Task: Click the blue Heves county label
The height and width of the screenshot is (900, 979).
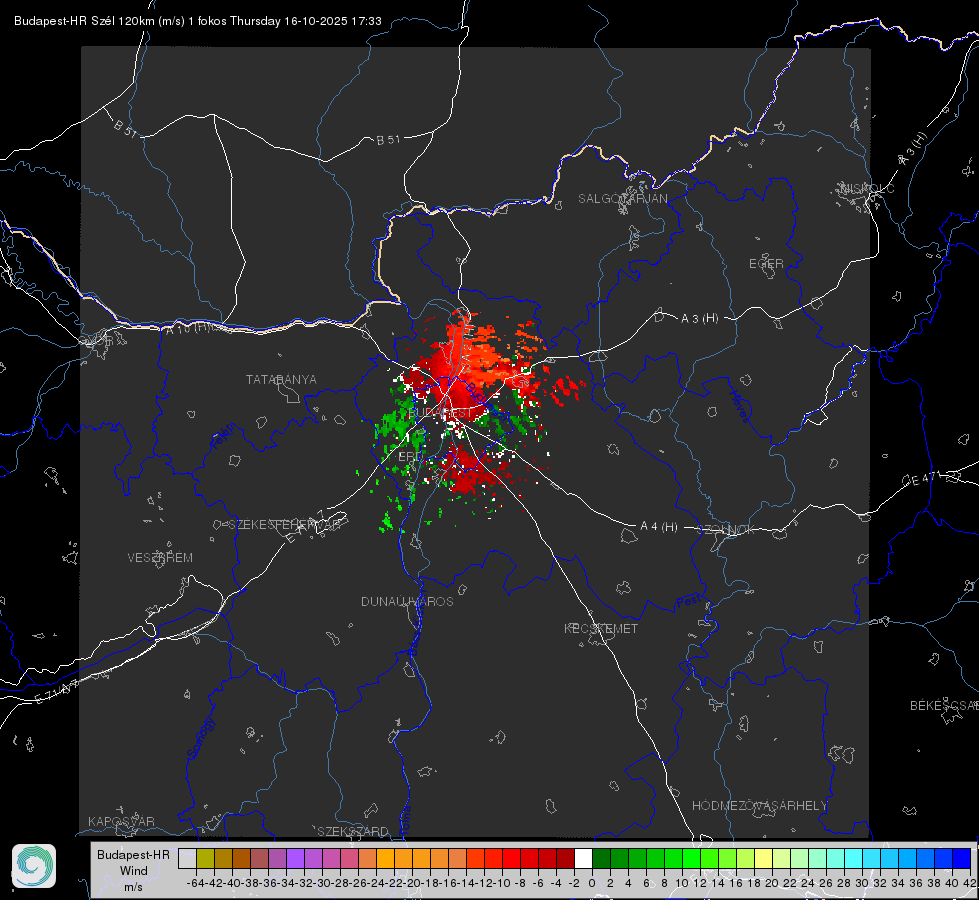Action: click(741, 407)
